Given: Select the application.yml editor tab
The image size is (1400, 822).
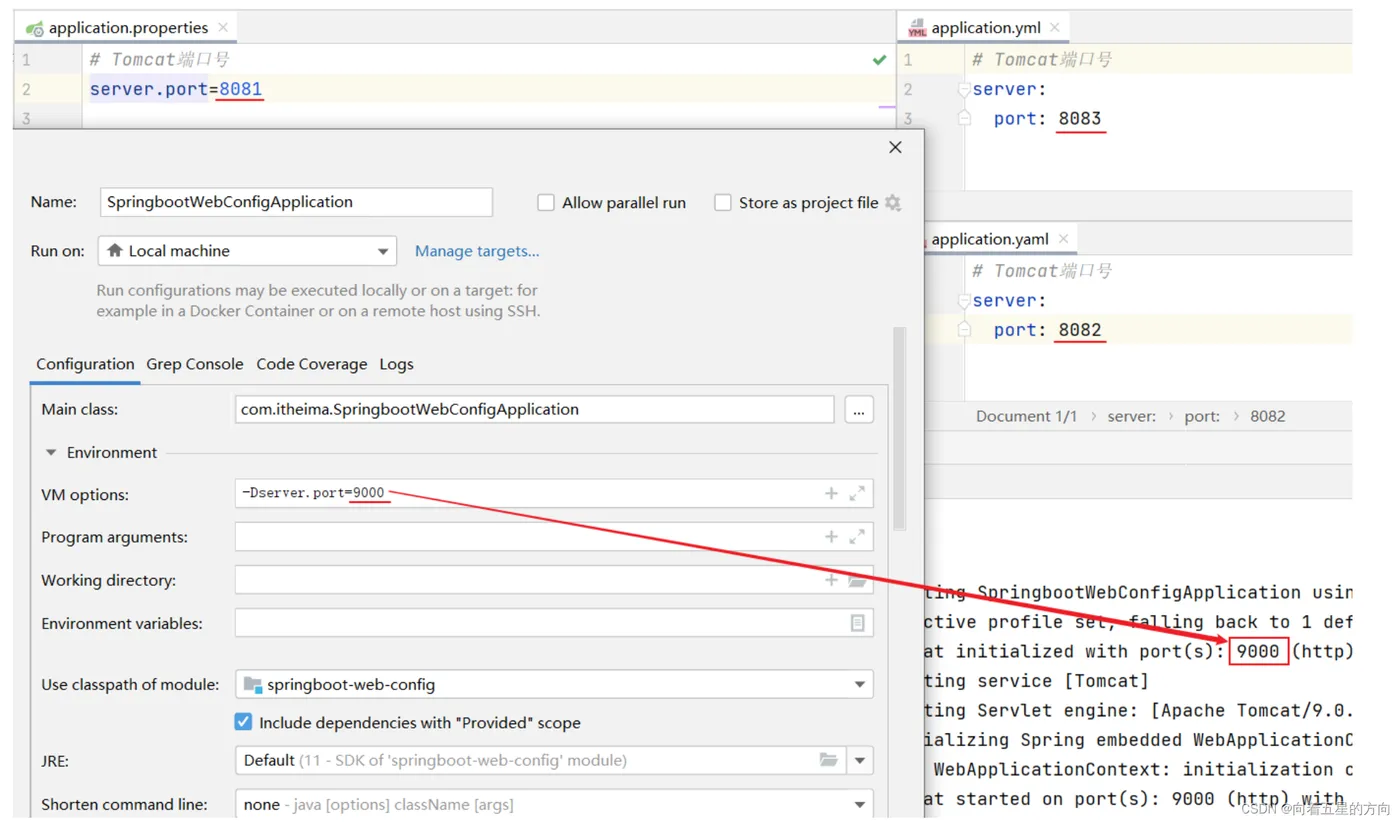Looking at the screenshot, I should [x=985, y=28].
